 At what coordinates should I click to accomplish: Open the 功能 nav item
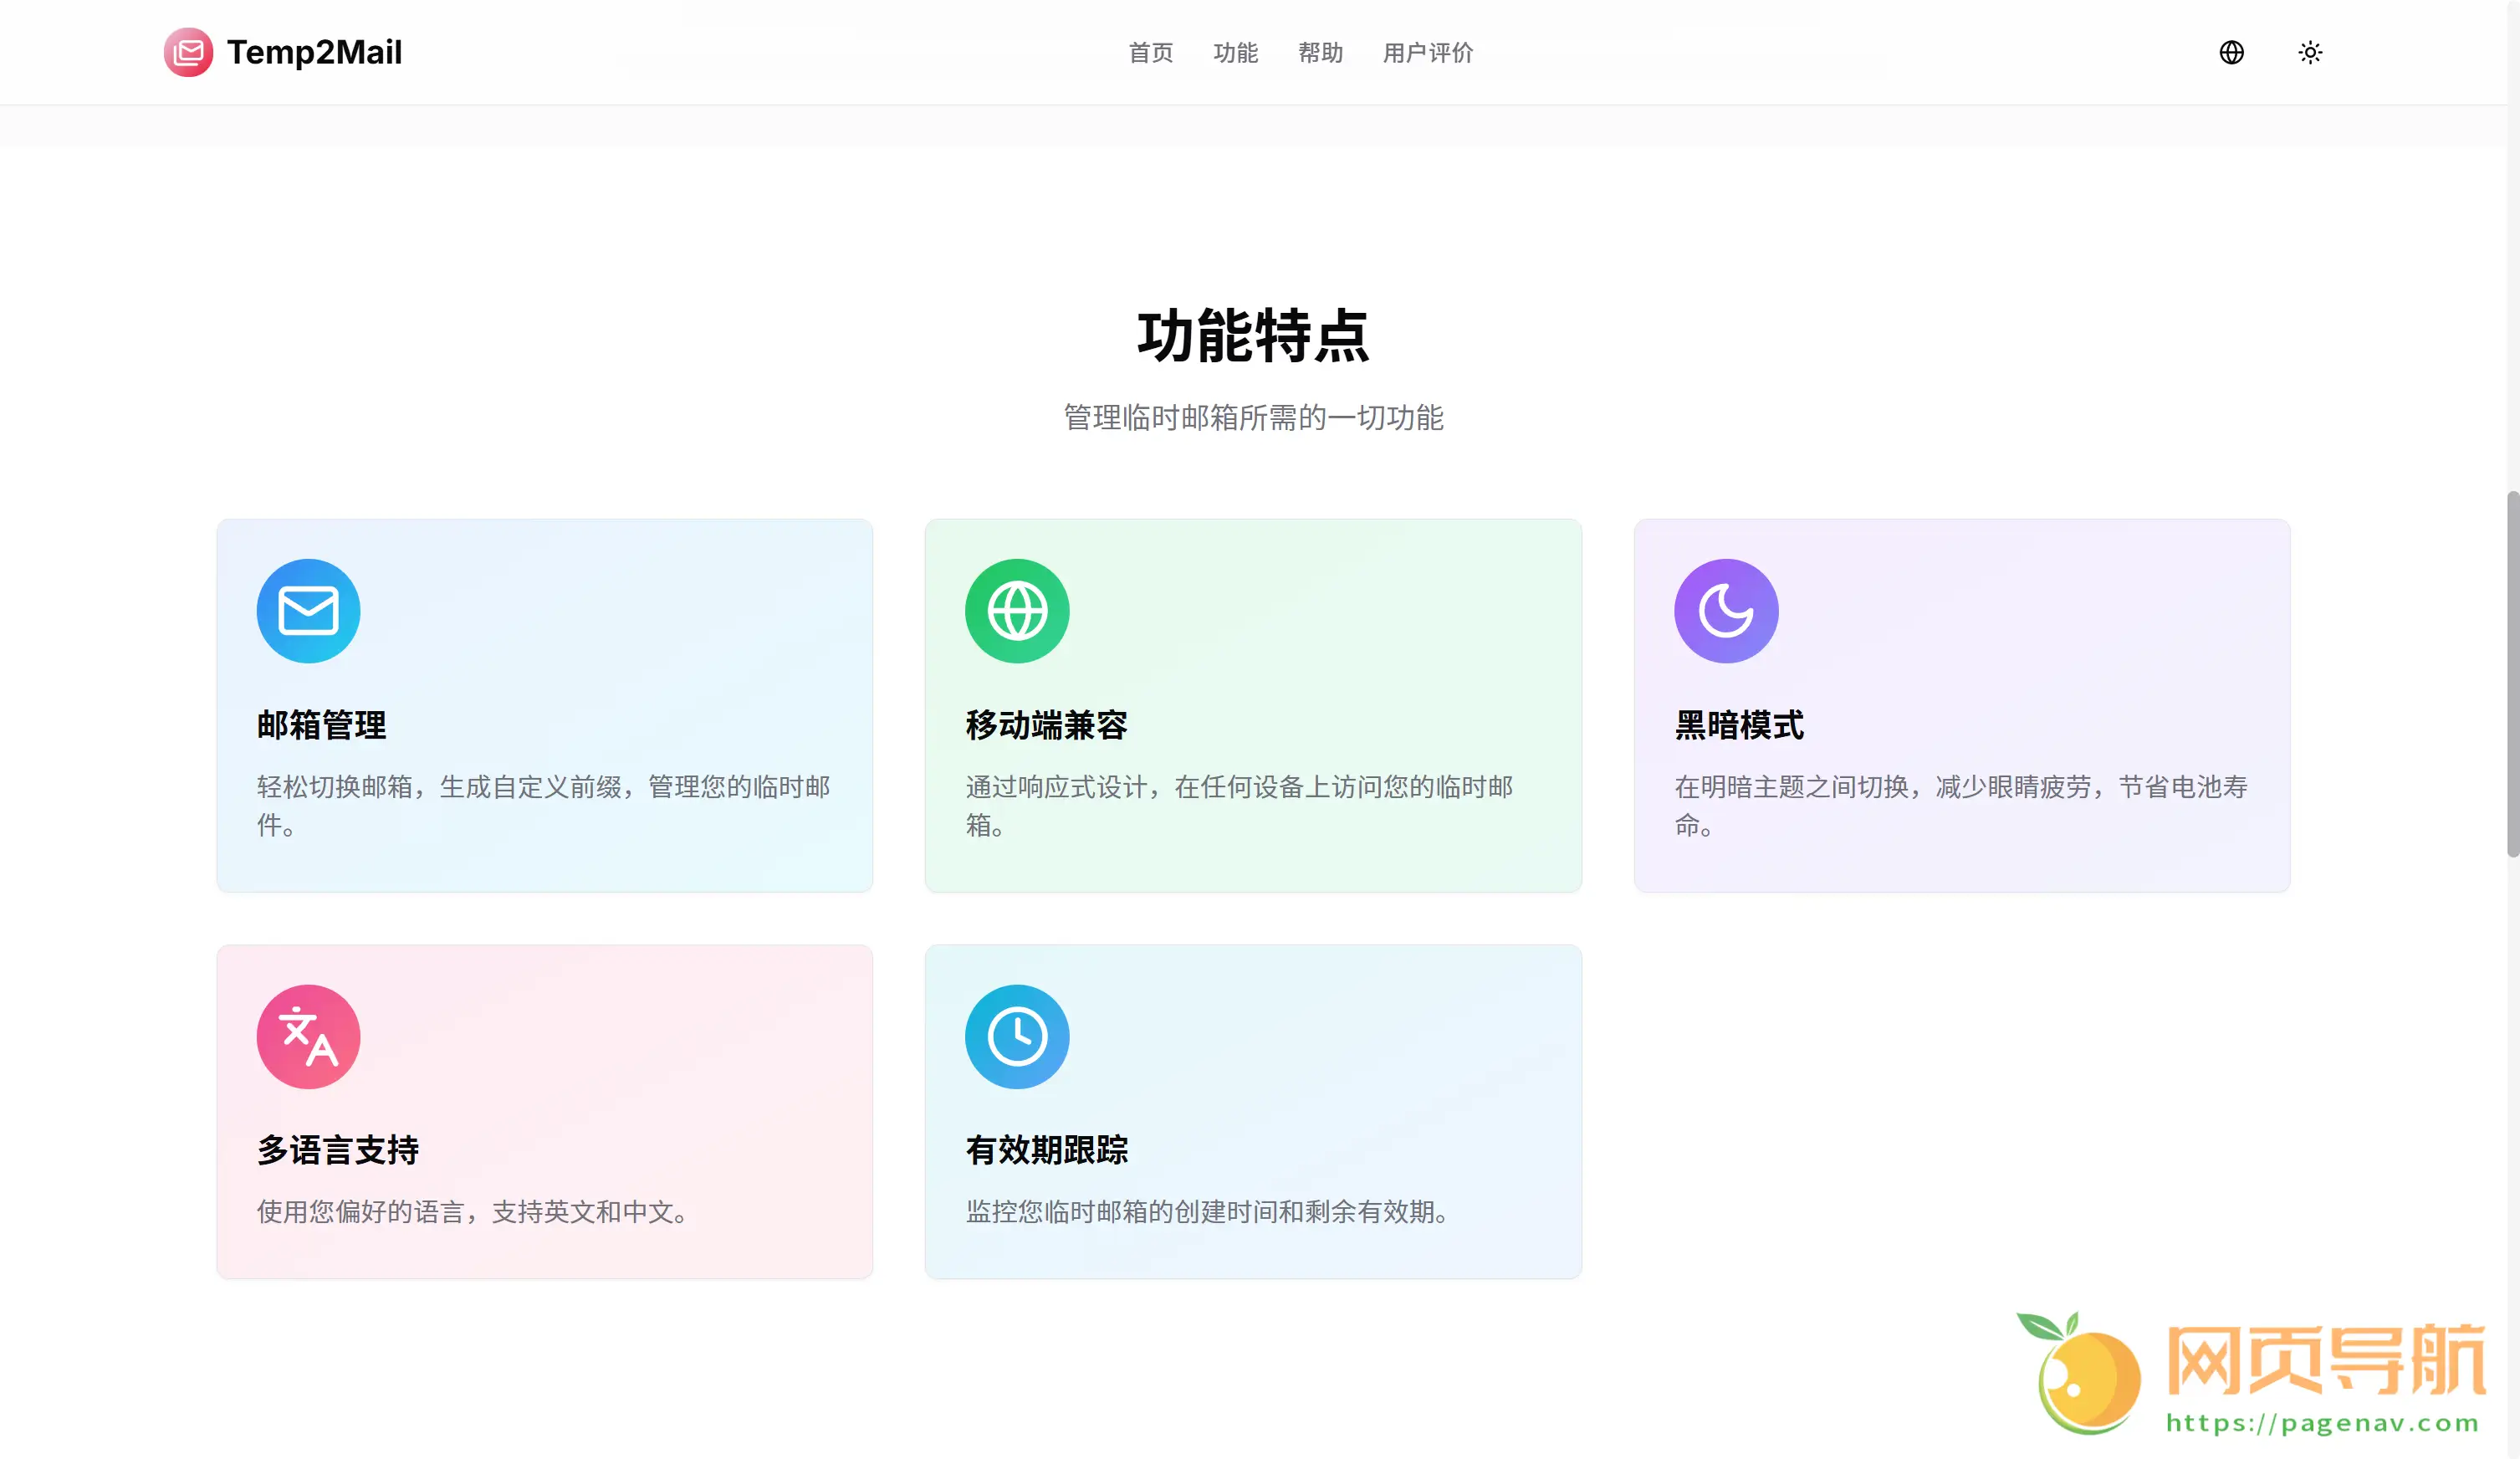click(1235, 53)
